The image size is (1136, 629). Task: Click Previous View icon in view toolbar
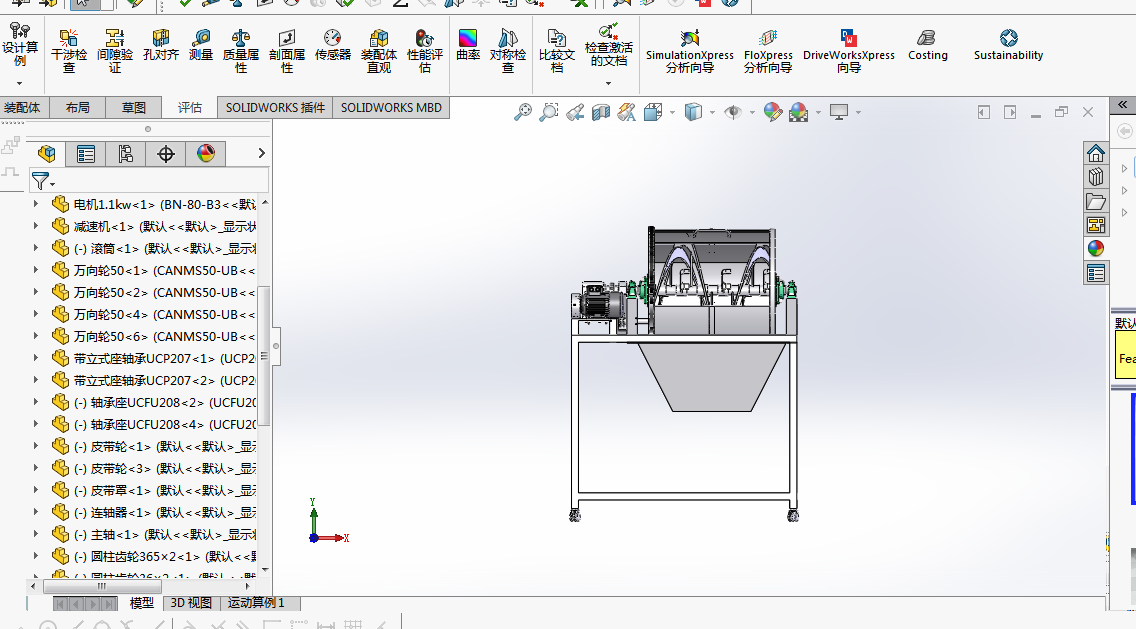575,112
